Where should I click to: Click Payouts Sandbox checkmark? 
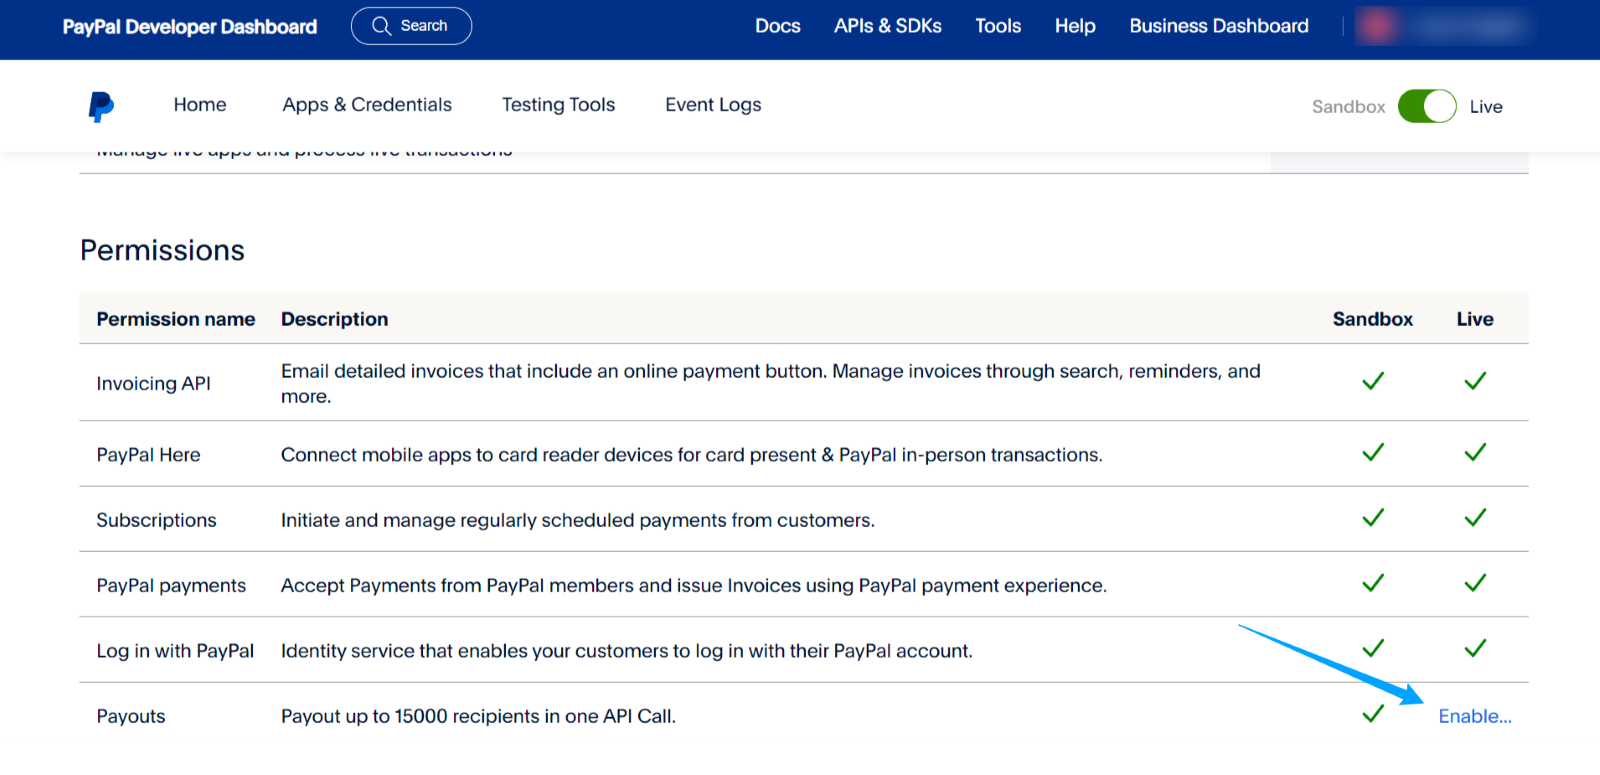point(1373,714)
